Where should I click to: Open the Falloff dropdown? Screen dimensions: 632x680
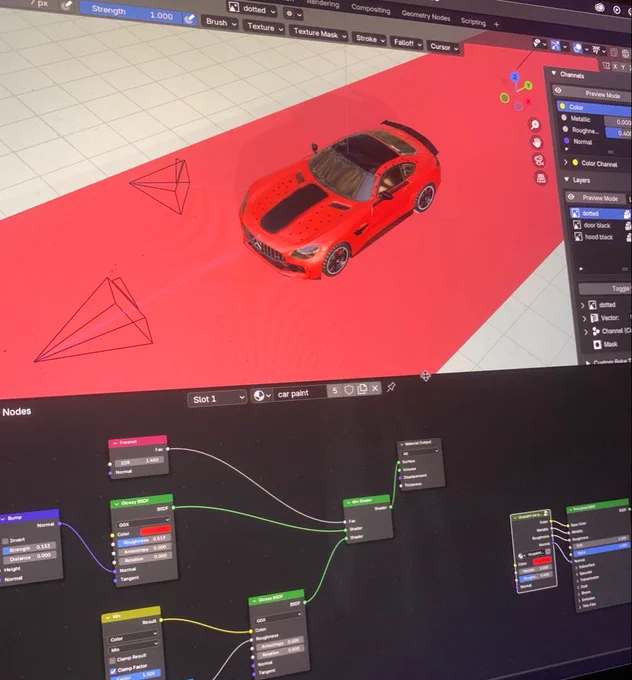click(x=407, y=43)
